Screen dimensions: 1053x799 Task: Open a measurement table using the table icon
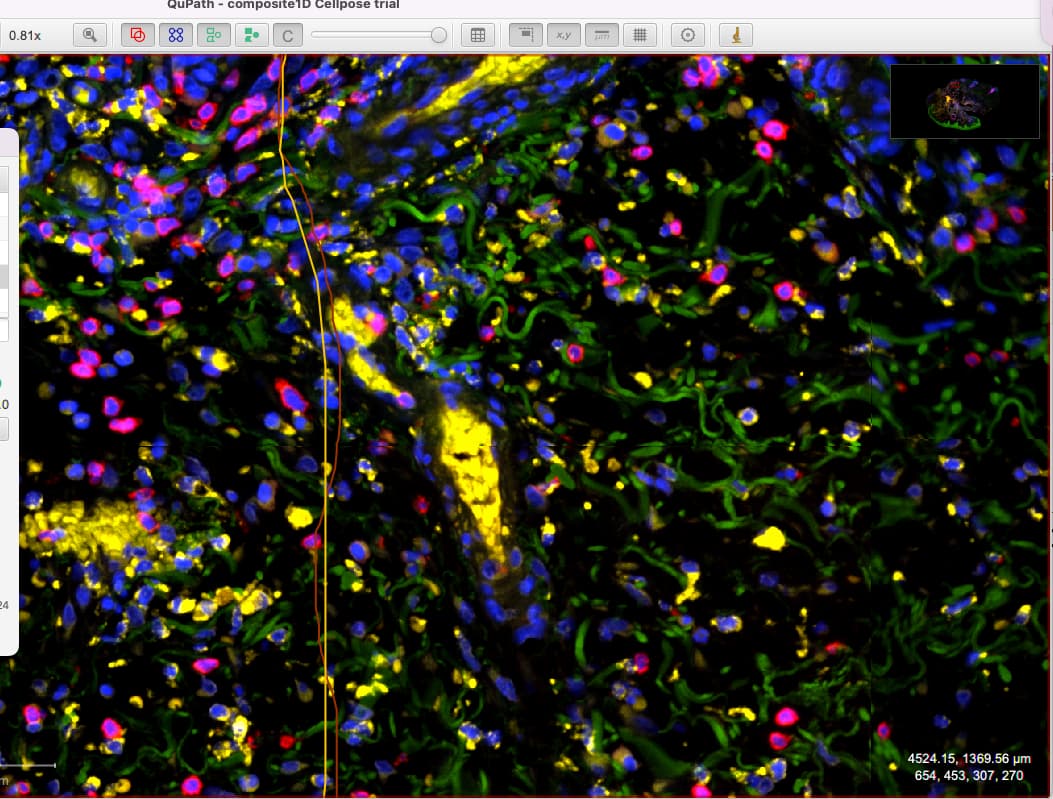pyautogui.click(x=477, y=35)
